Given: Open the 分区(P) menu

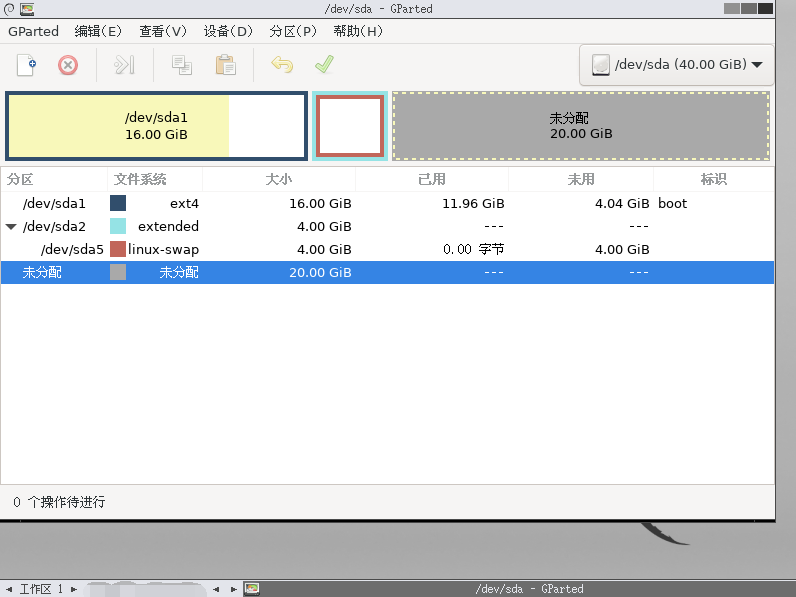Looking at the screenshot, I should tap(292, 31).
